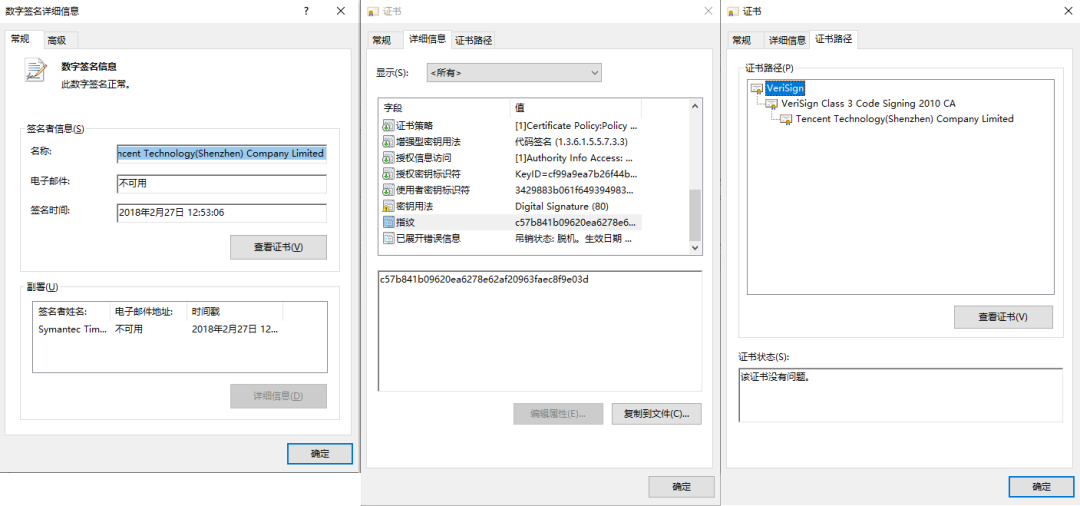The height and width of the screenshot is (506, 1080).
Task: Select VeriSign Class 3 Code Signing 2010 CA
Action: [x=869, y=103]
